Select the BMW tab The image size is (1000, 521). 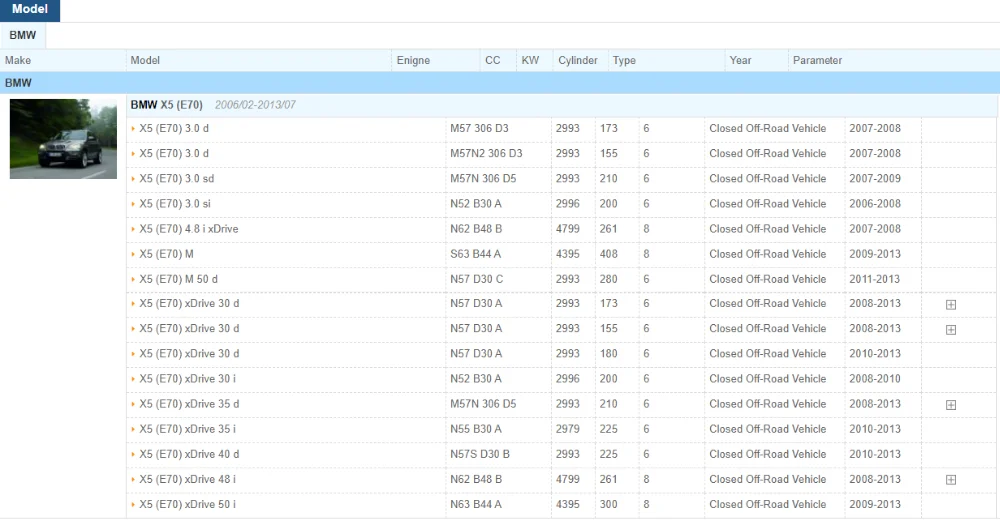click(x=23, y=35)
